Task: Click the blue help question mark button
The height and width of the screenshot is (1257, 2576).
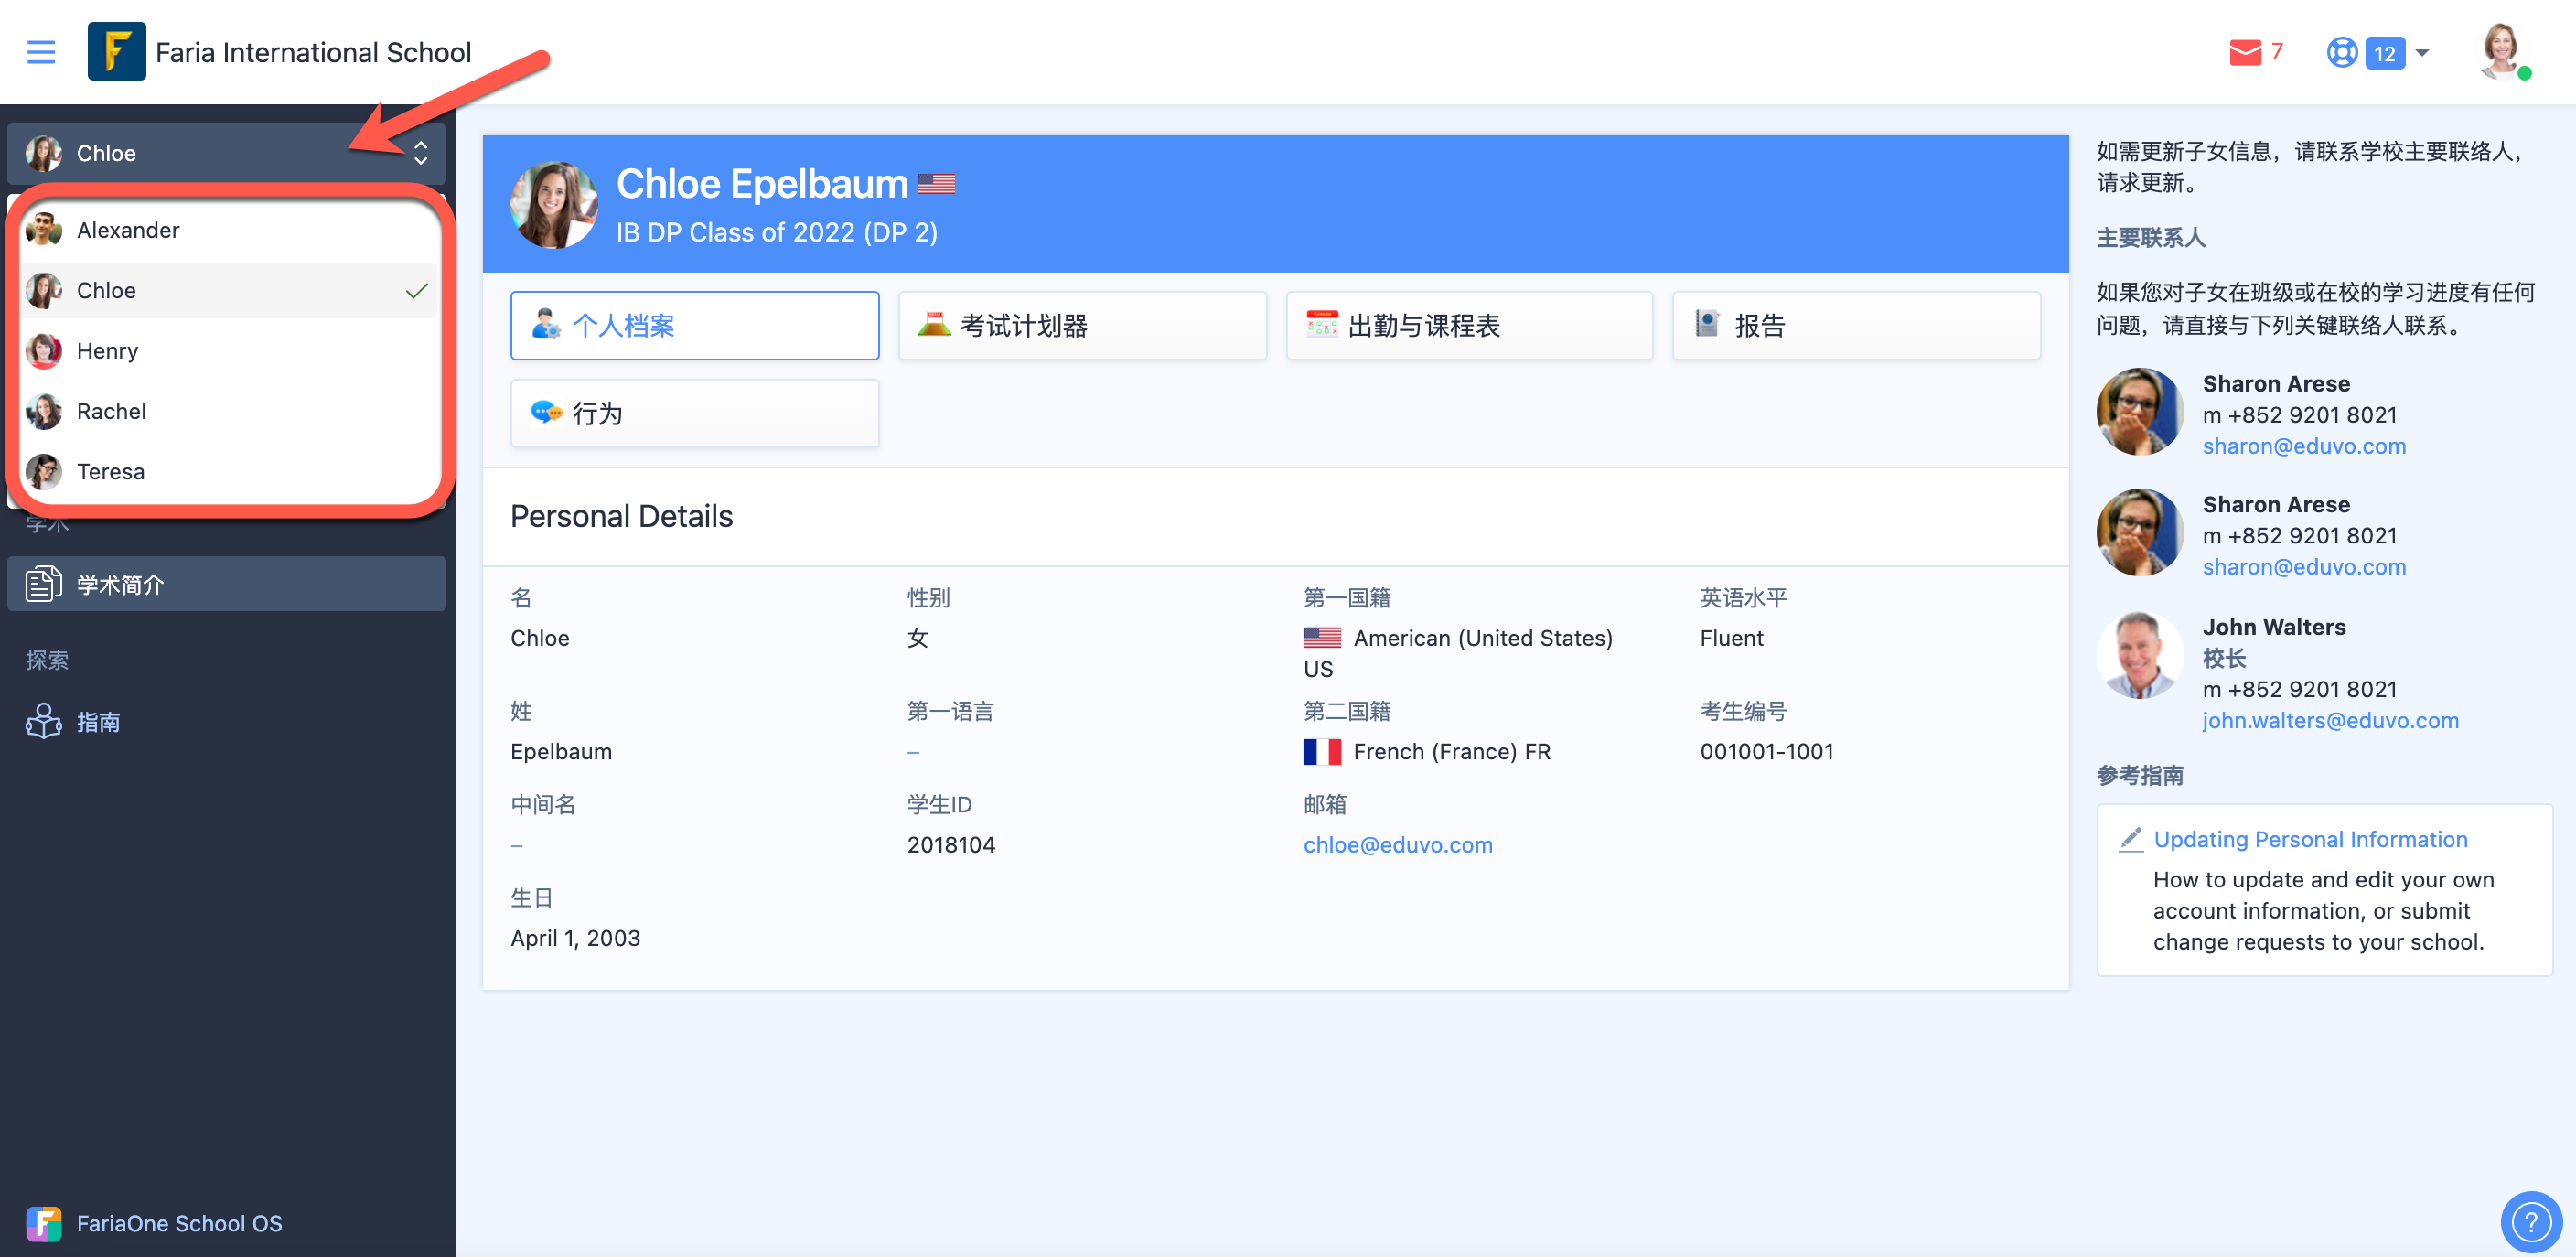Action: click(x=2531, y=1222)
